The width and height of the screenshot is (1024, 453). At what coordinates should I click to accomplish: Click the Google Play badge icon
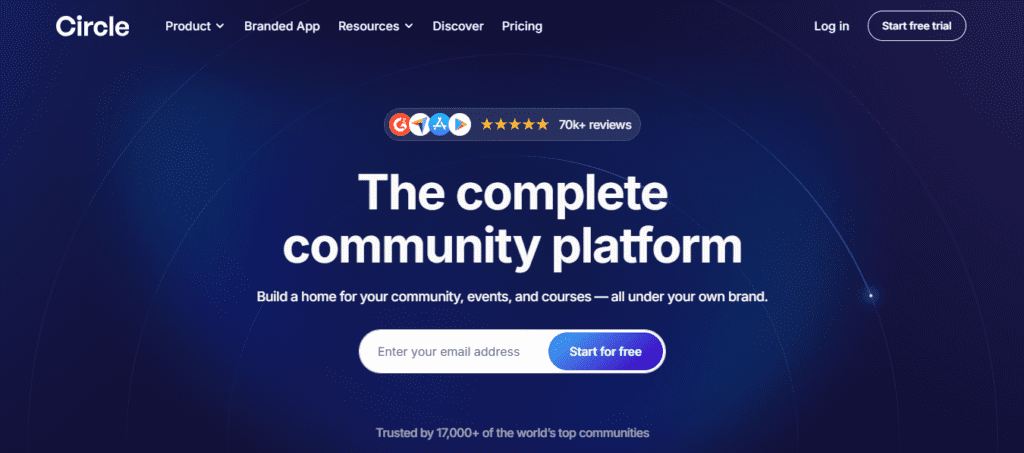[460, 124]
